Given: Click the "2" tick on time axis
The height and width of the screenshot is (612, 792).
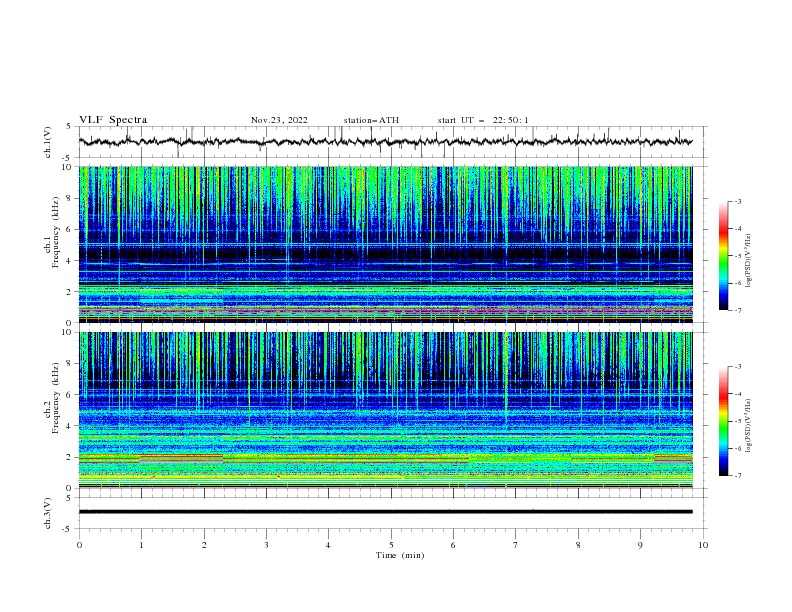Looking at the screenshot, I should pos(204,545).
